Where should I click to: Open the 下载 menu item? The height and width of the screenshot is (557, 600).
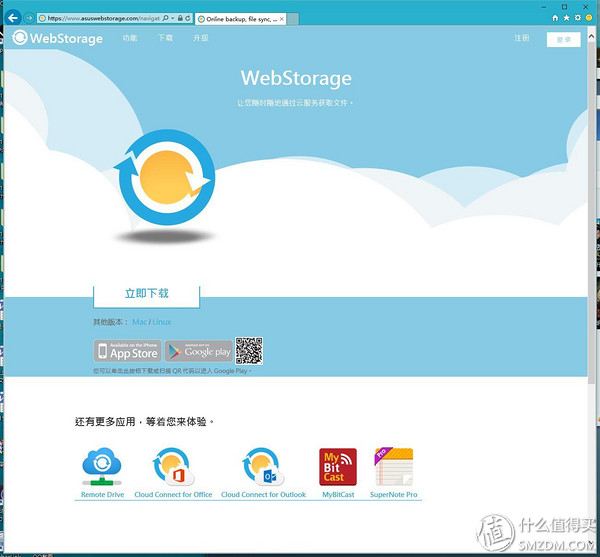[165, 38]
